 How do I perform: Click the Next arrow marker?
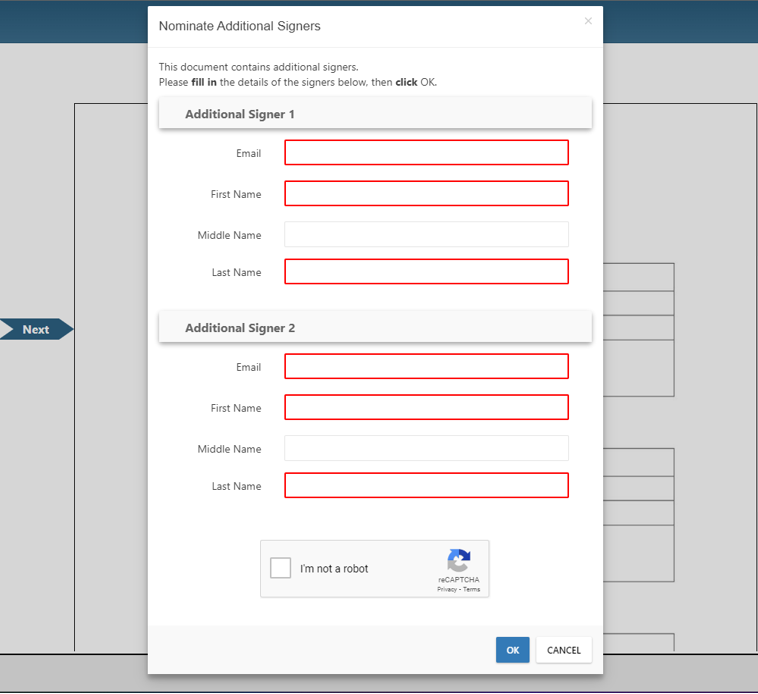click(x=36, y=329)
